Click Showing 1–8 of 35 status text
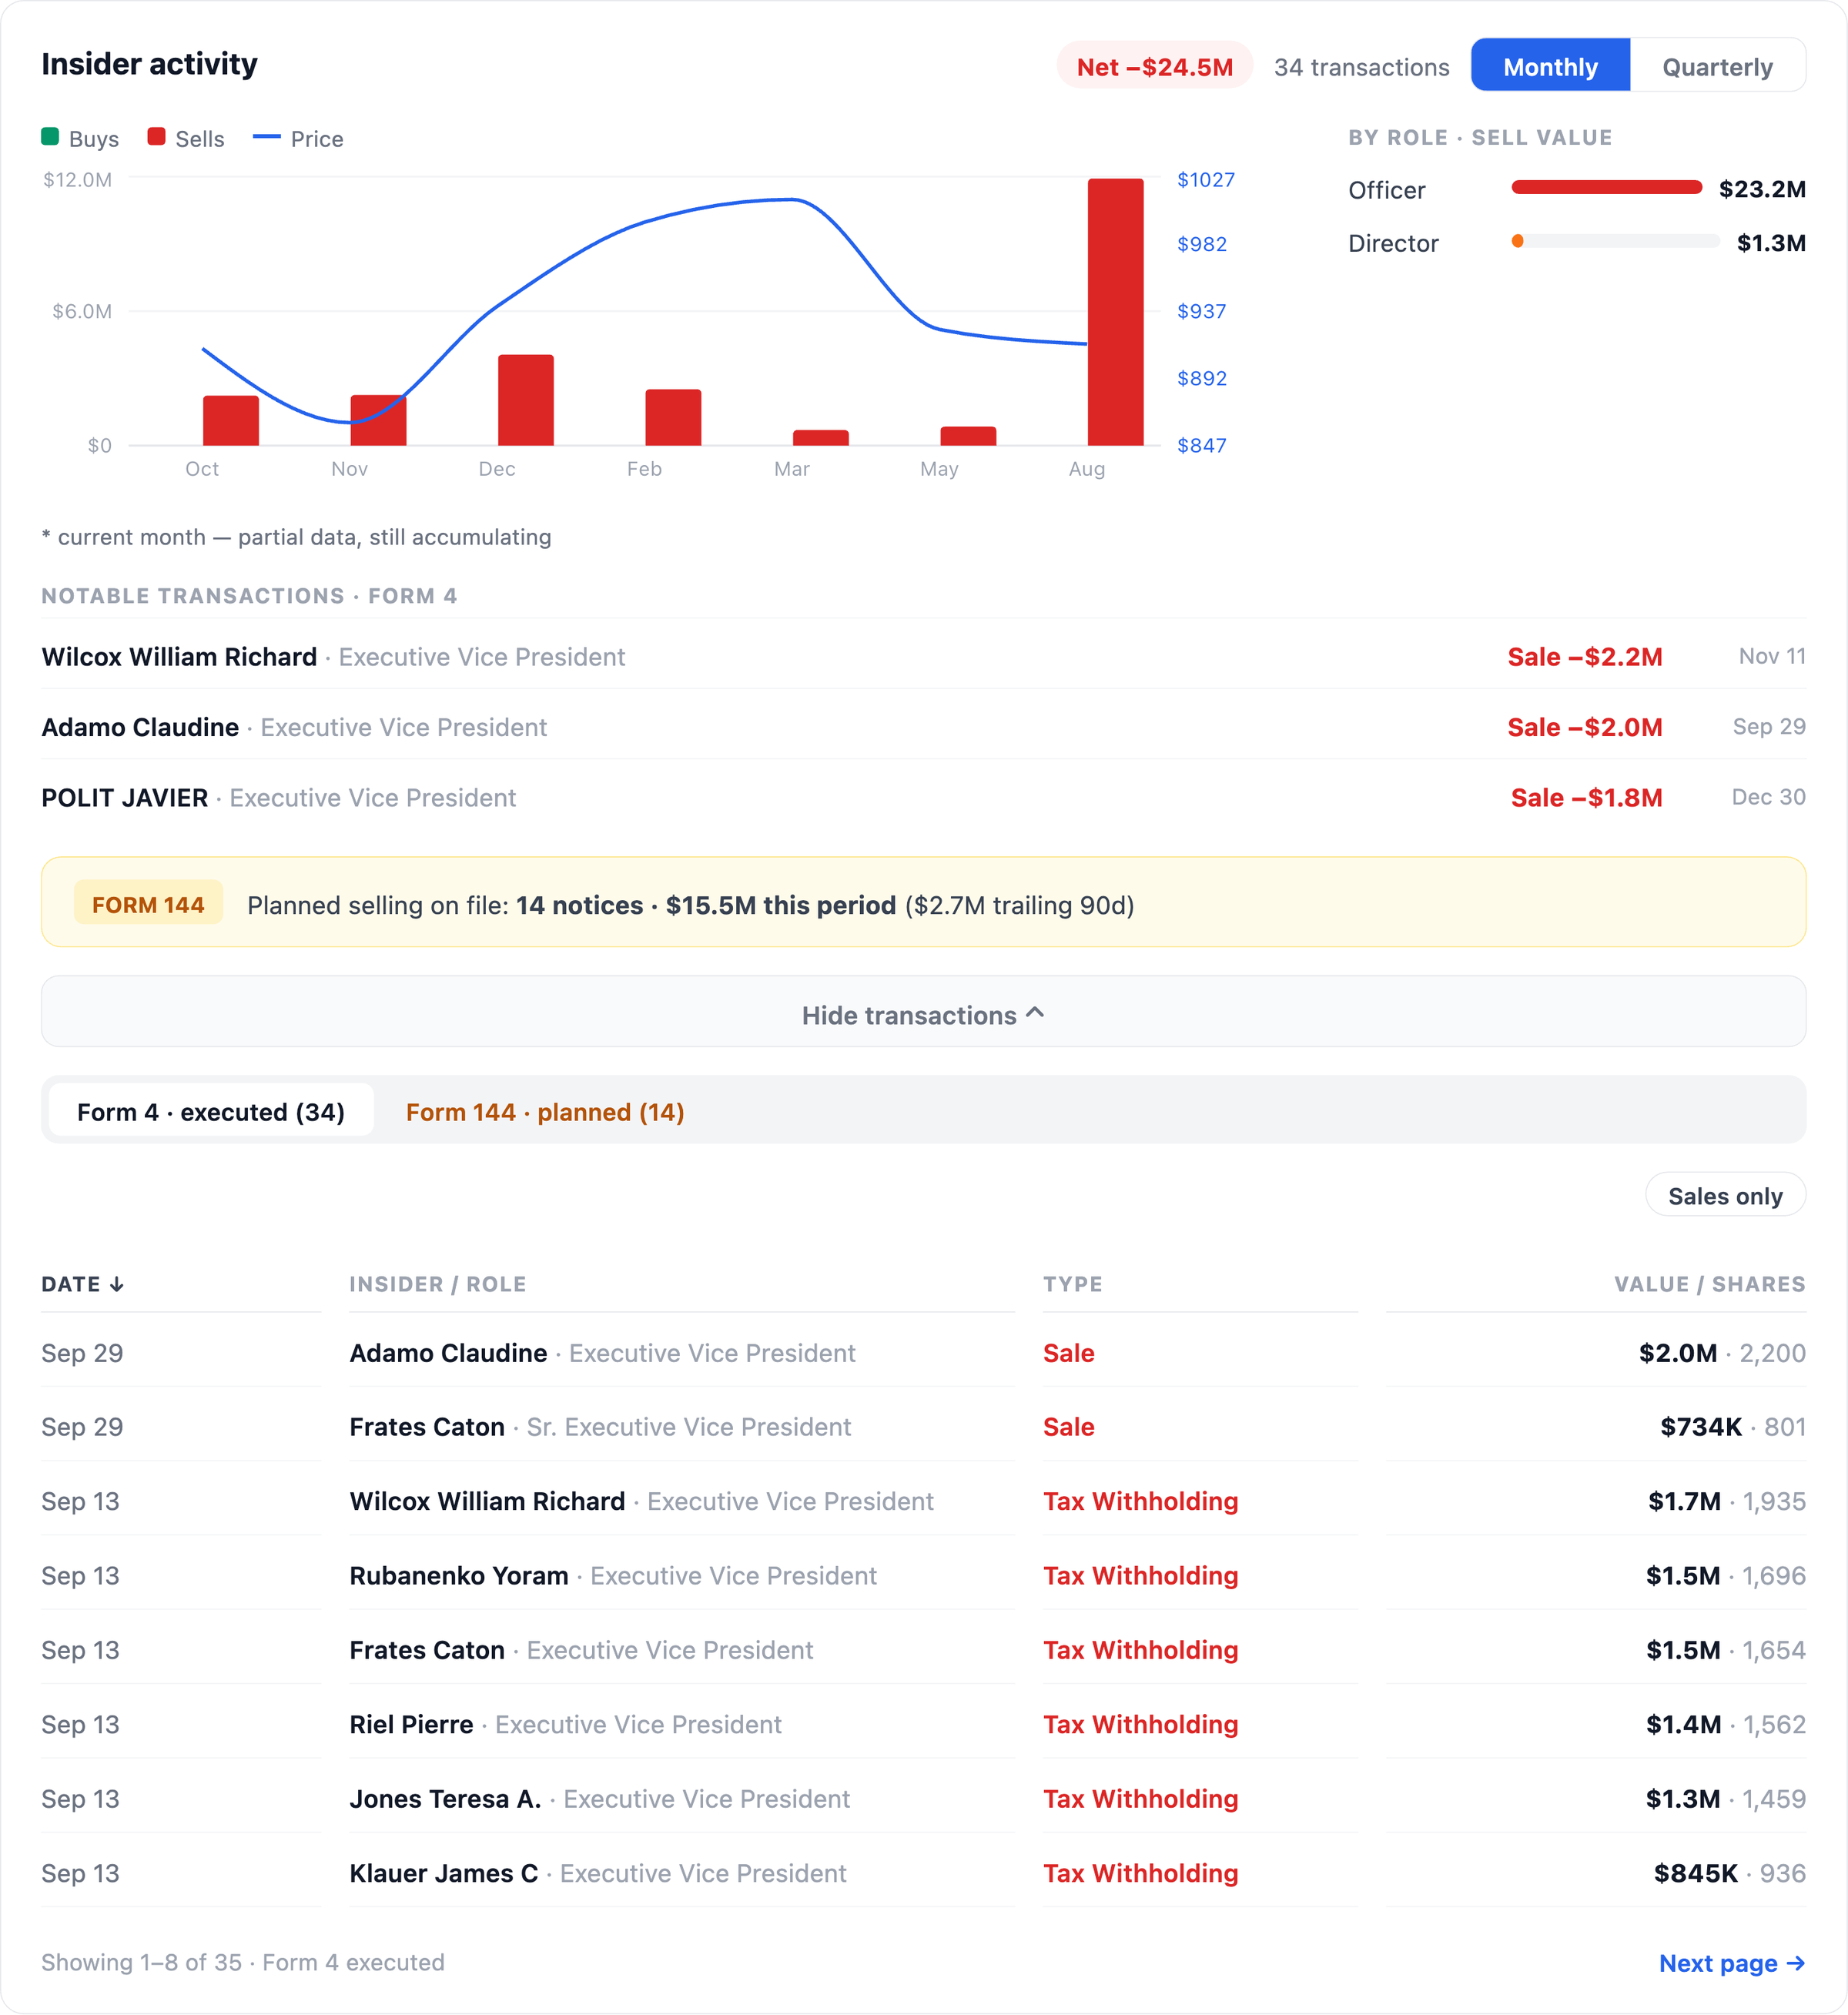 coord(242,1962)
